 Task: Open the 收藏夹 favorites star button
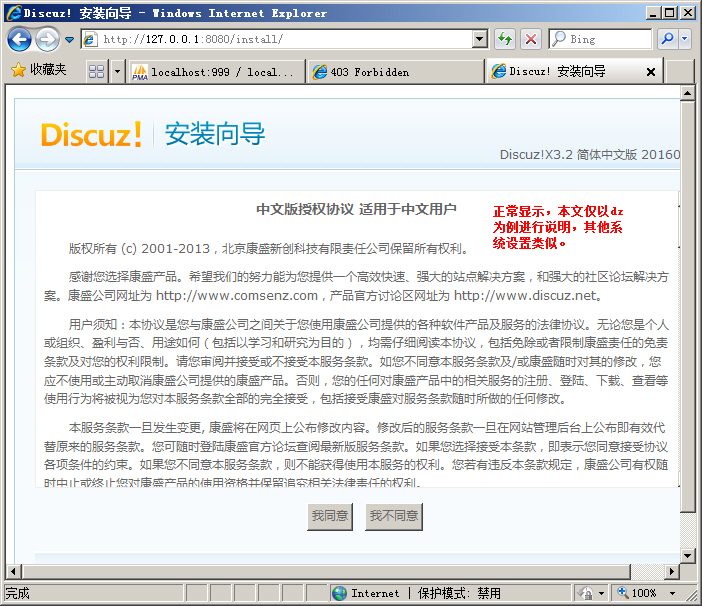[39, 70]
